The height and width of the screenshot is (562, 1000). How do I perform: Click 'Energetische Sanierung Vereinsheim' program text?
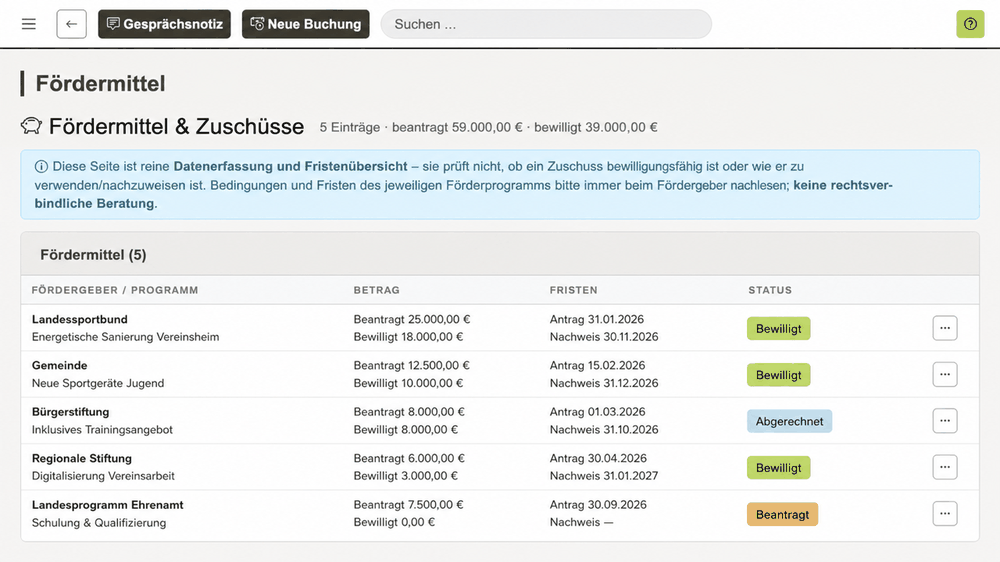[126, 337]
